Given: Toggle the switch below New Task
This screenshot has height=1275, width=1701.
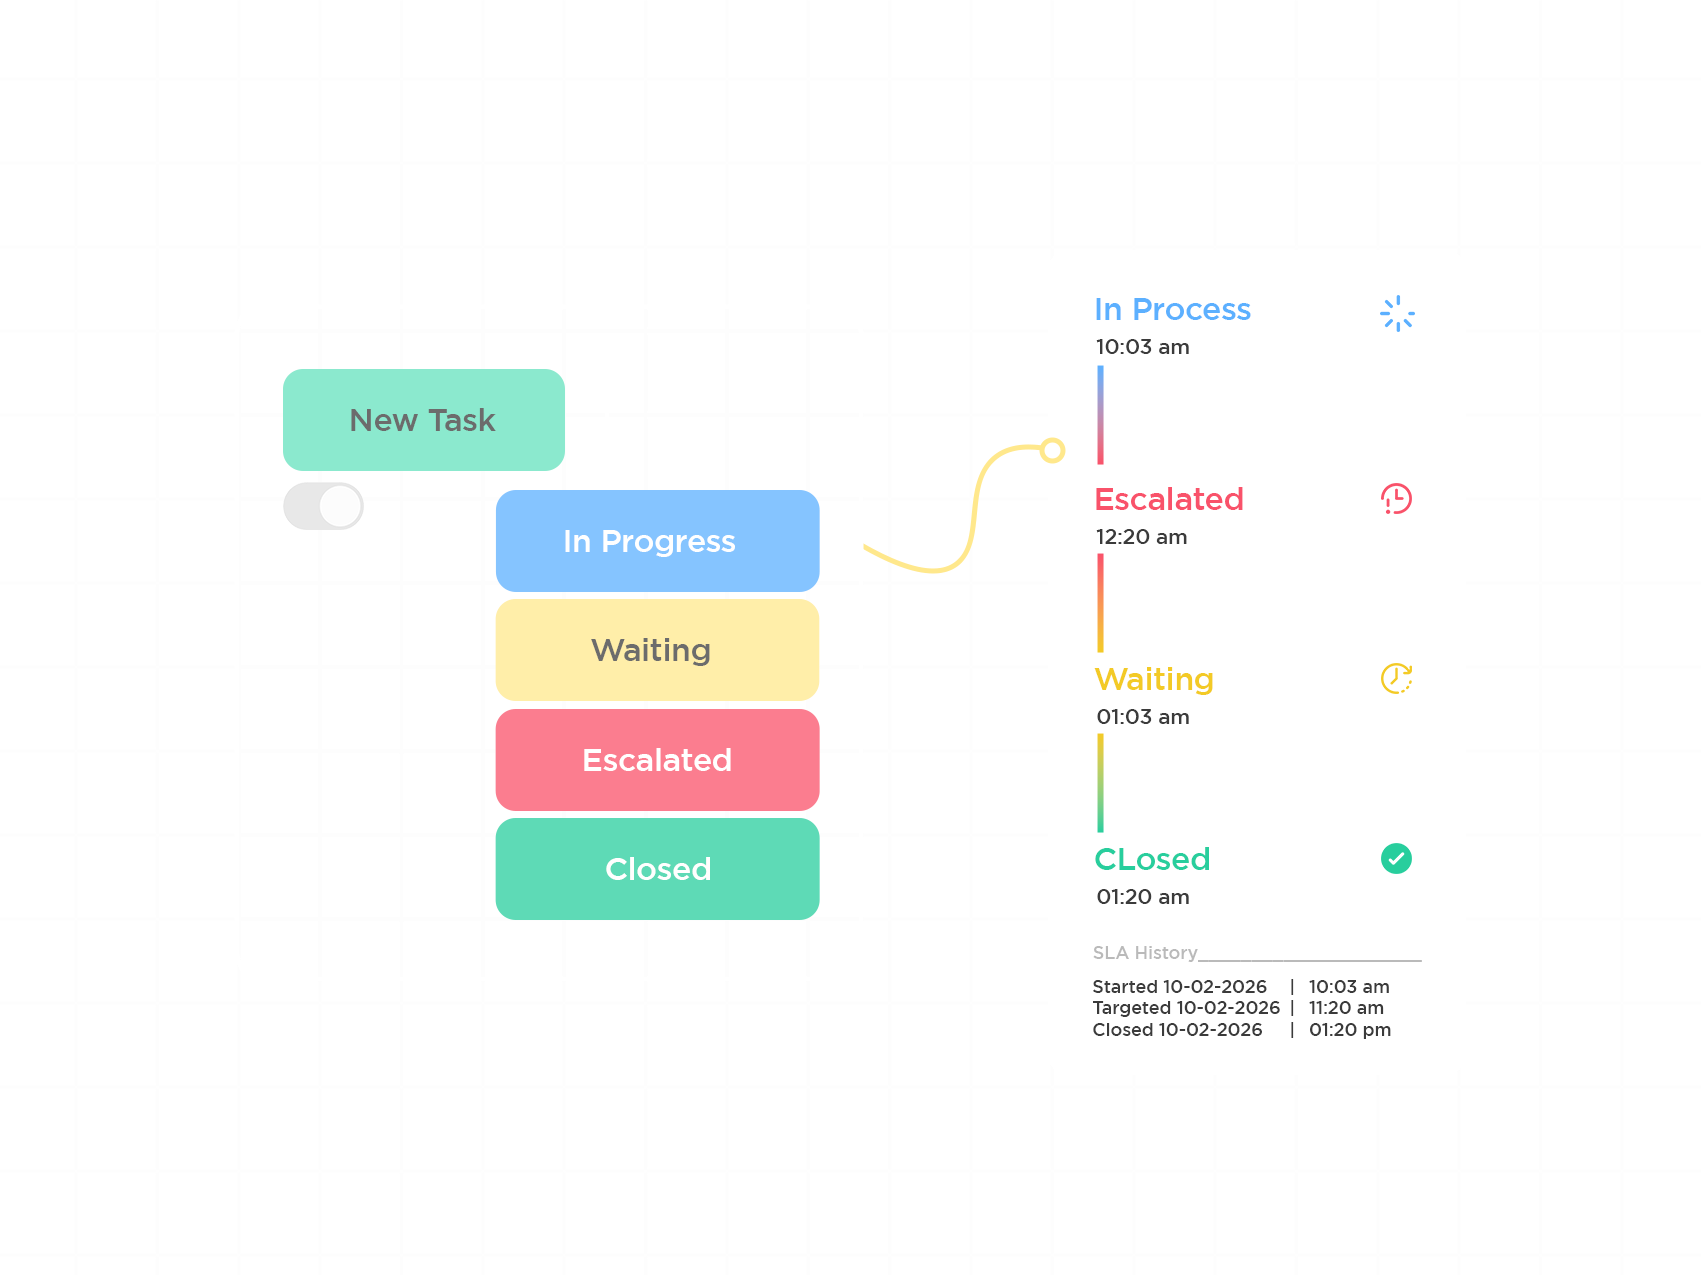Looking at the screenshot, I should pyautogui.click(x=323, y=506).
